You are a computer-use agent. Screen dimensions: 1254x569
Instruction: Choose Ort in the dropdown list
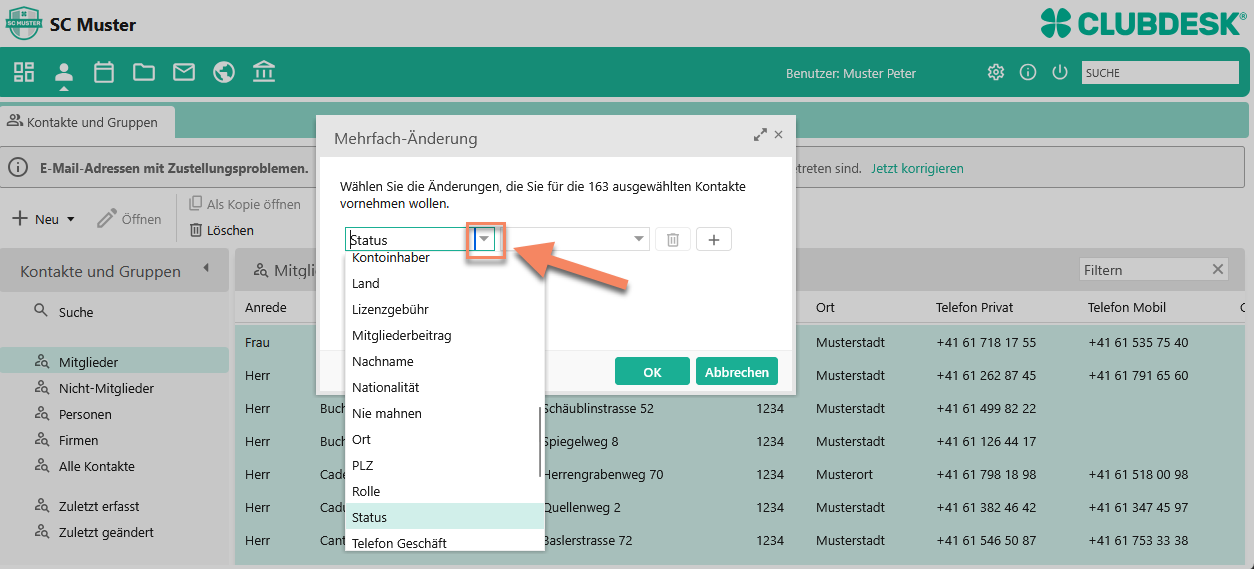[x=442, y=439]
